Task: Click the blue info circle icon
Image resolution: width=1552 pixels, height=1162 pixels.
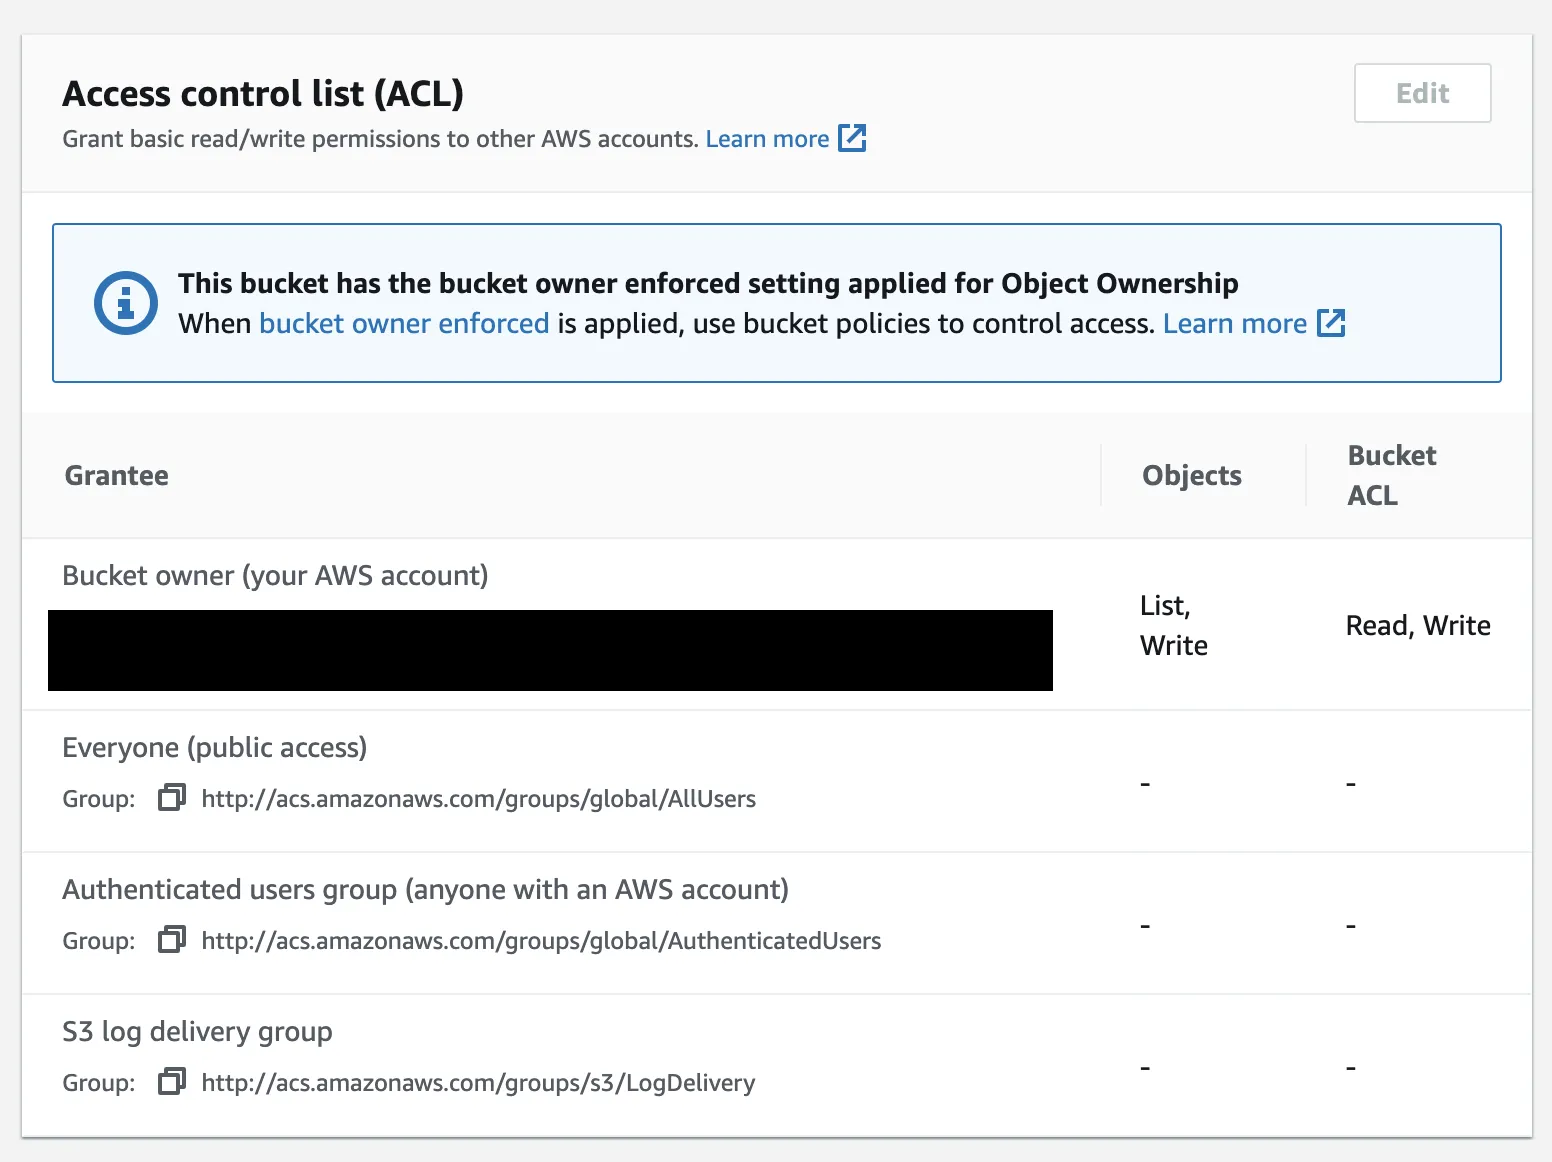Action: point(126,303)
